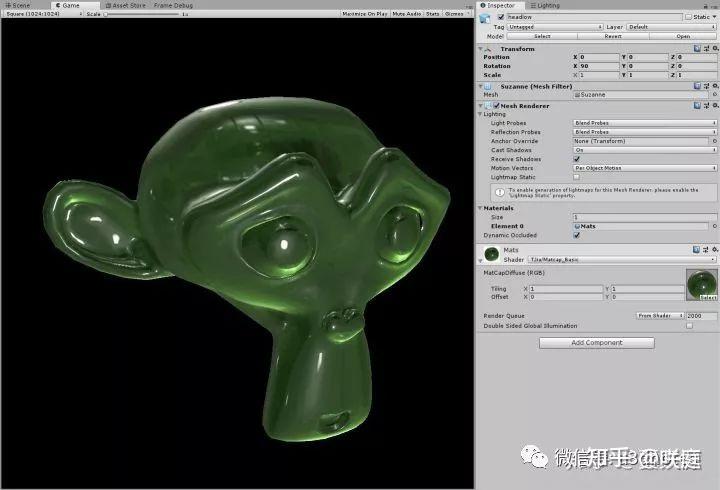The height and width of the screenshot is (490, 720).
Task: Click the Mesh field object picker circle
Action: (714, 95)
